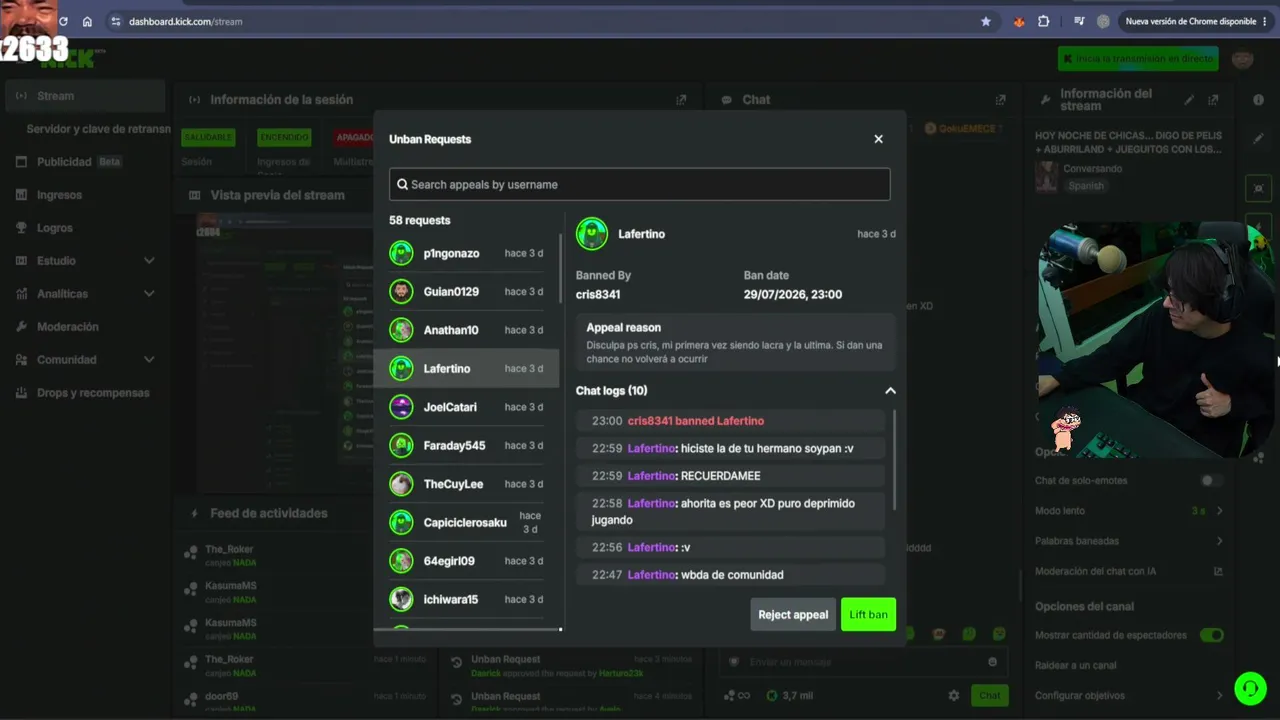The height and width of the screenshot is (720, 1280).
Task: Click Lafertino's avatar in the appeal details
Action: point(592,234)
